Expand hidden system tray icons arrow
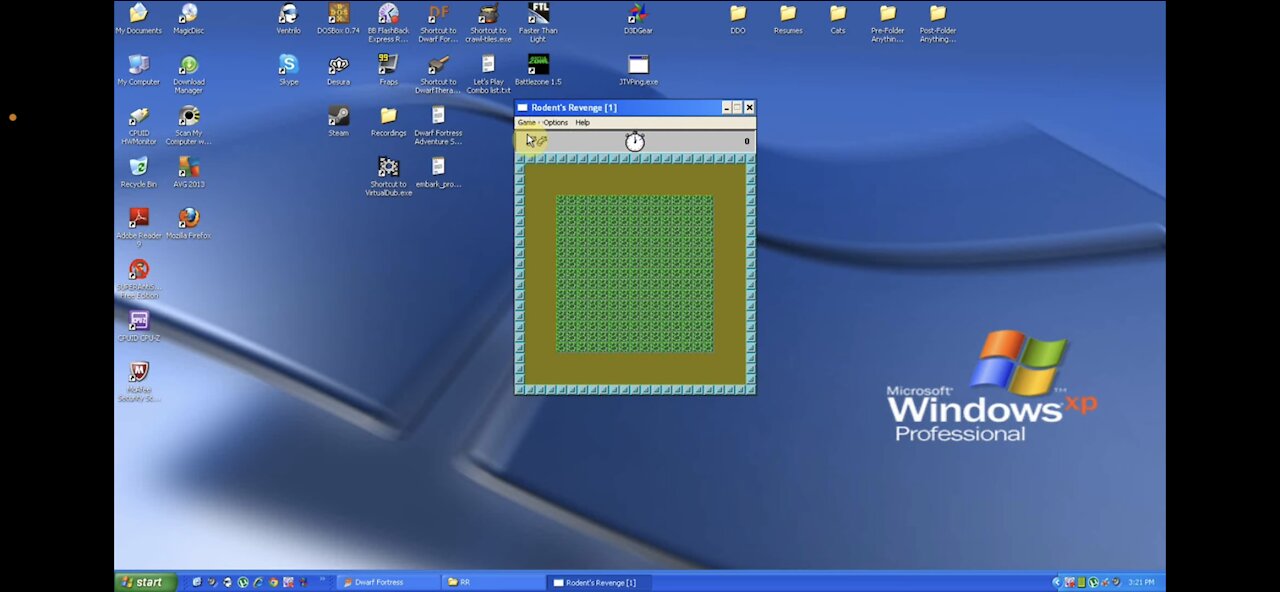The image size is (1280, 592). coord(1057,582)
